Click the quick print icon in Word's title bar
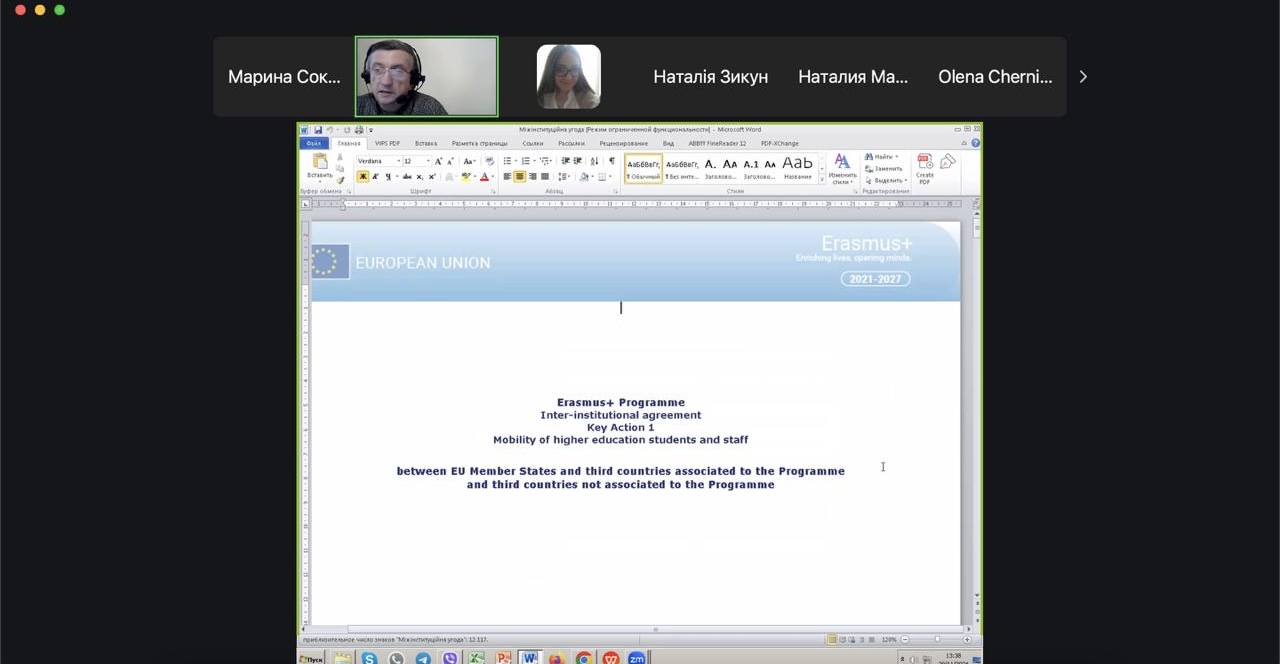Image resolution: width=1280 pixels, height=664 pixels. coord(359,130)
